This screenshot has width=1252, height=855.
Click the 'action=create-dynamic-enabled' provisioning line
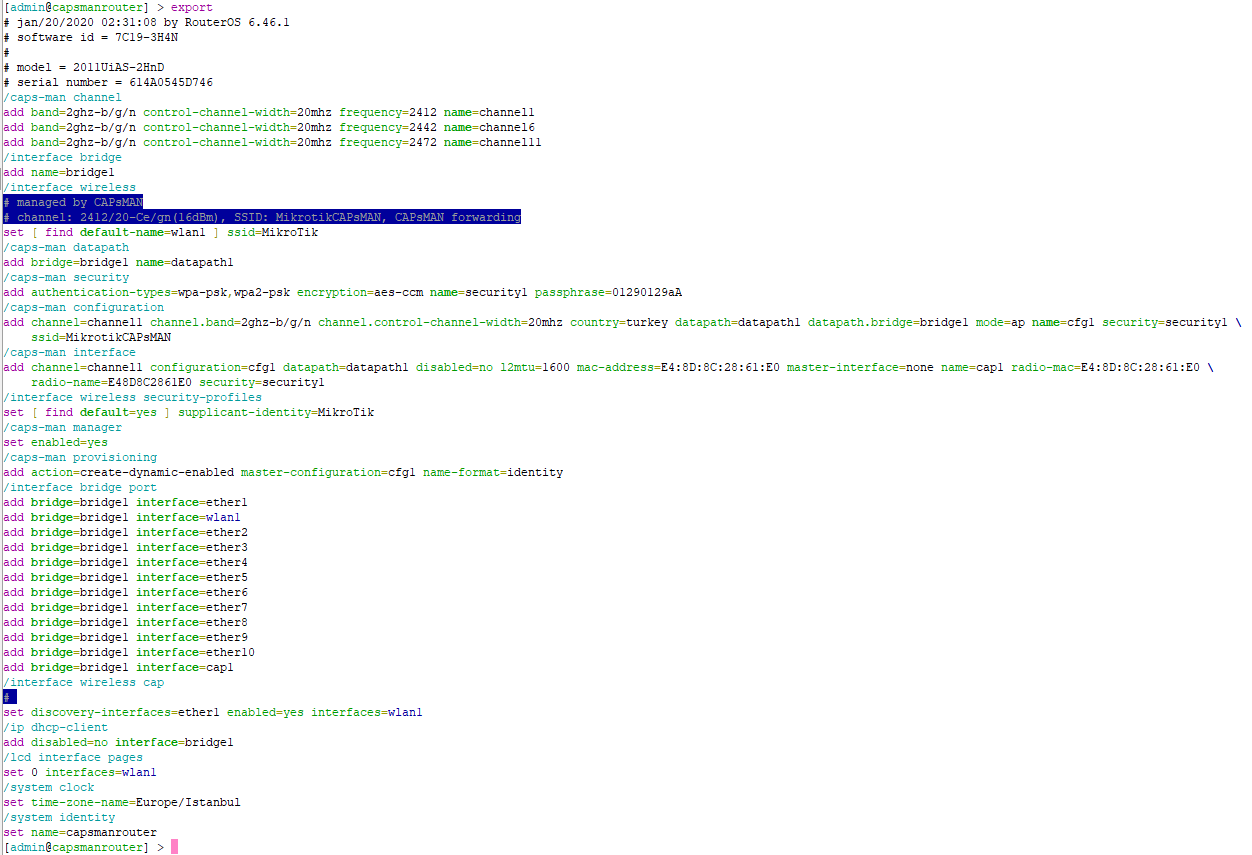pyautogui.click(x=283, y=472)
